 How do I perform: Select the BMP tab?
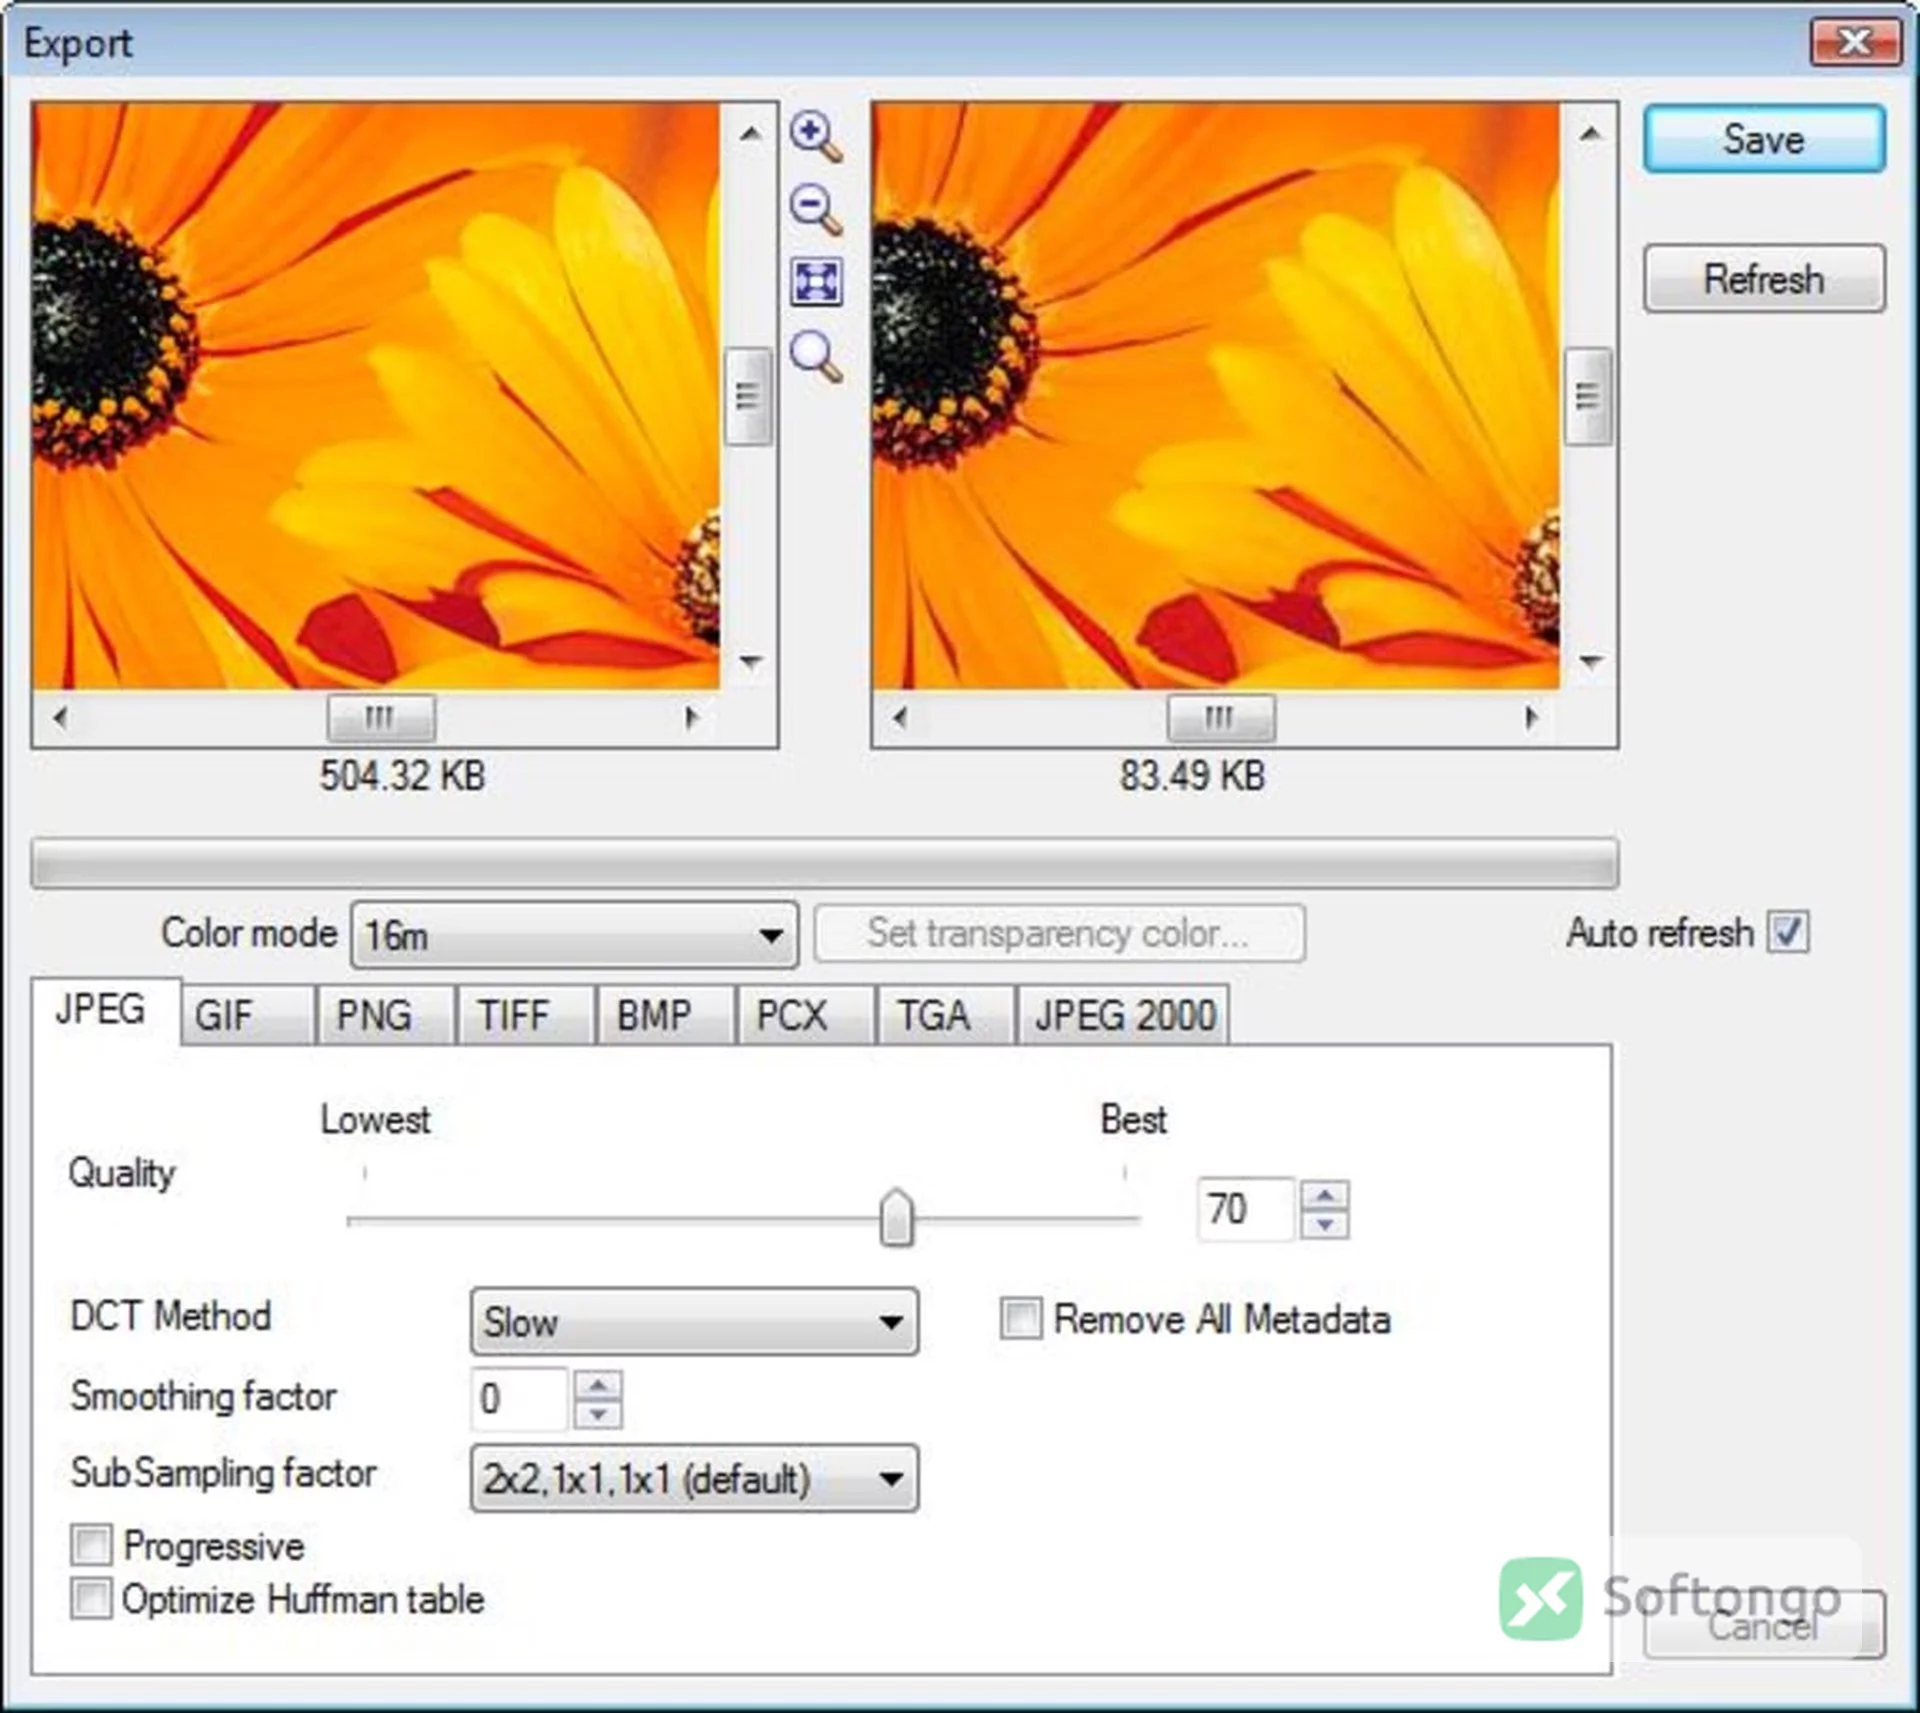point(667,1015)
